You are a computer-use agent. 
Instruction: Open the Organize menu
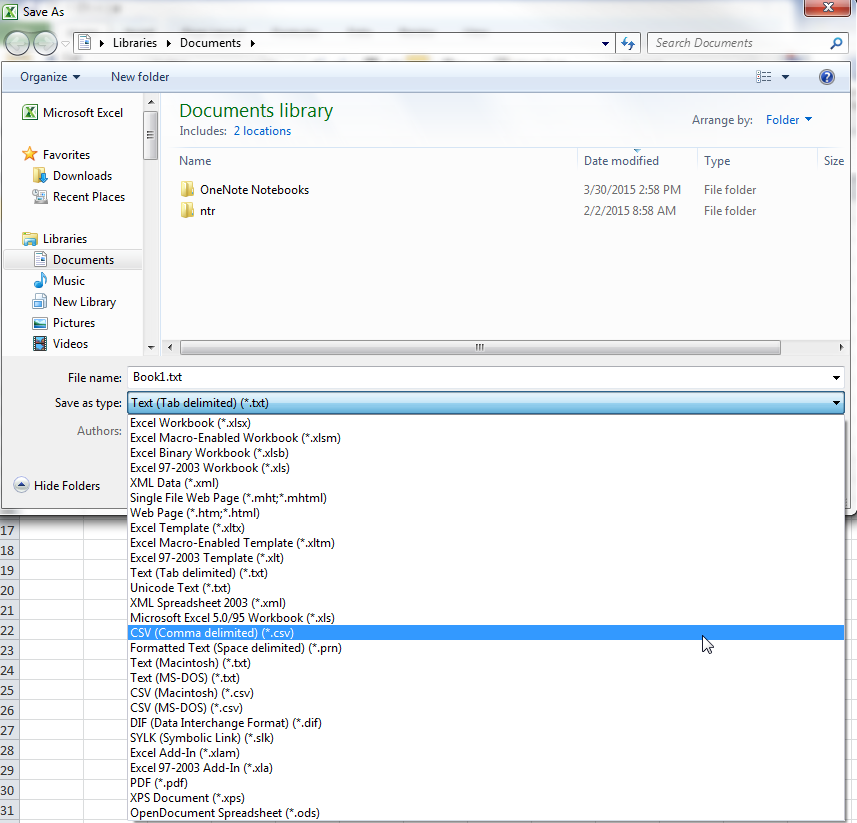(50, 77)
